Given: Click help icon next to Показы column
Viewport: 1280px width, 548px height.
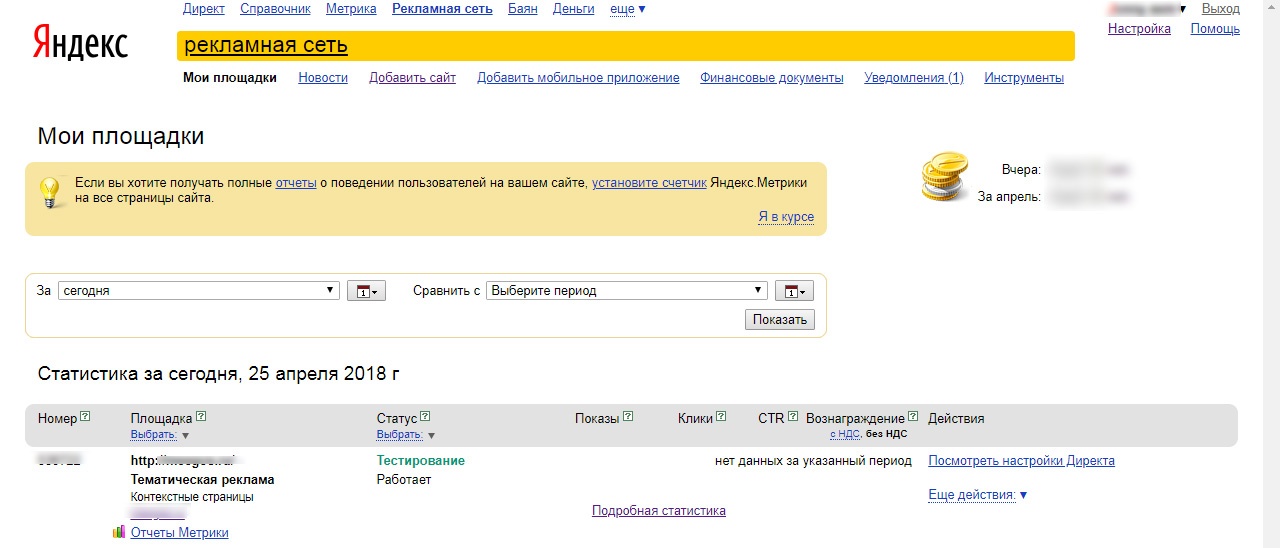Looking at the screenshot, I should pos(628,417).
